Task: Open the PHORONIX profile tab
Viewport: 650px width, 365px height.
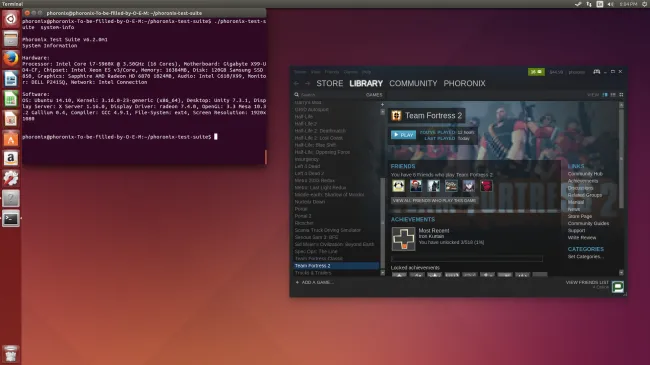Action: (464, 83)
